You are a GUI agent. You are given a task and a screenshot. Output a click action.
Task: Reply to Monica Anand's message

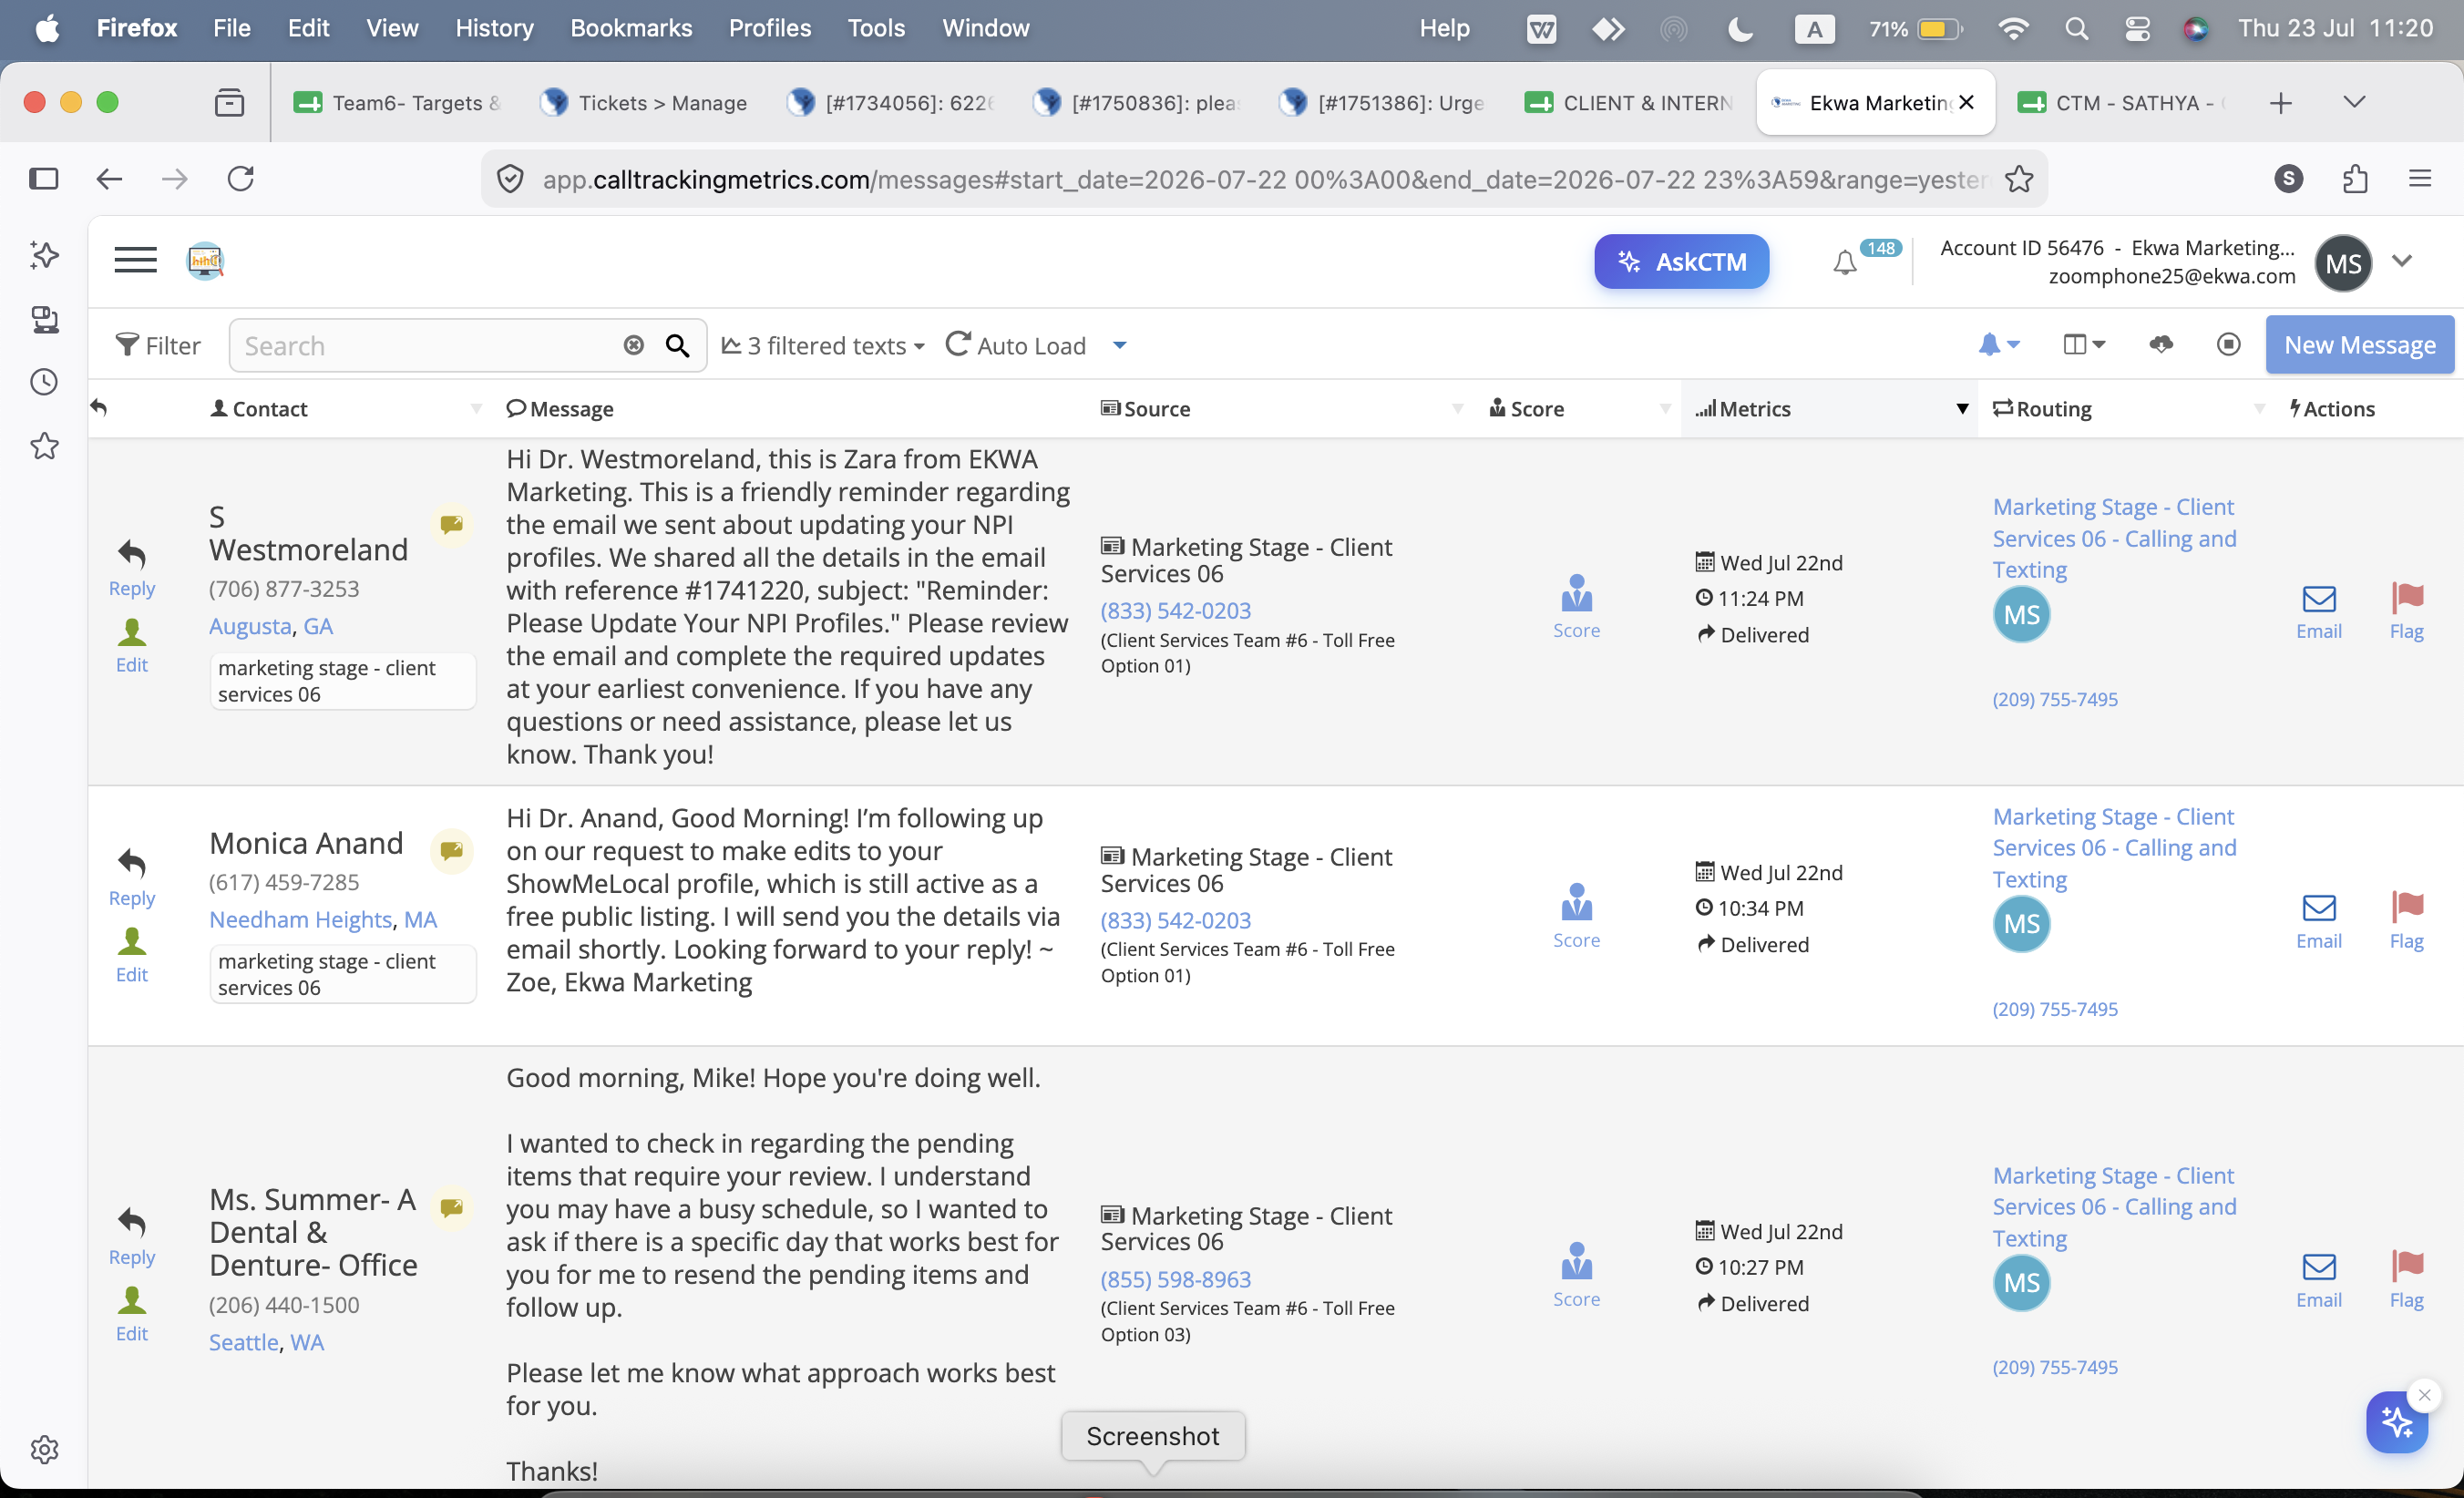coord(132,878)
